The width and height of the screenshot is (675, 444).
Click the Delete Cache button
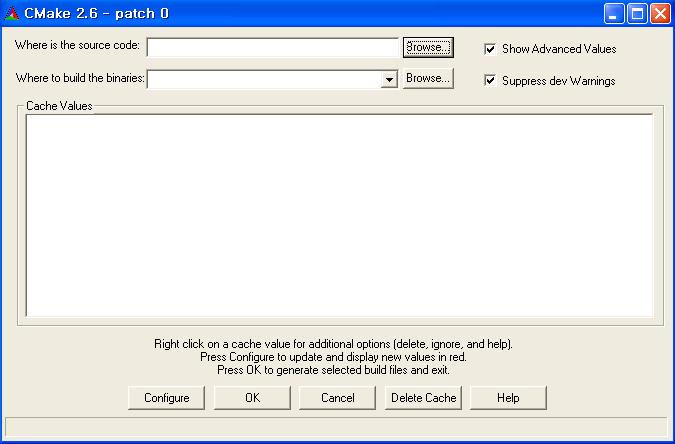click(423, 397)
